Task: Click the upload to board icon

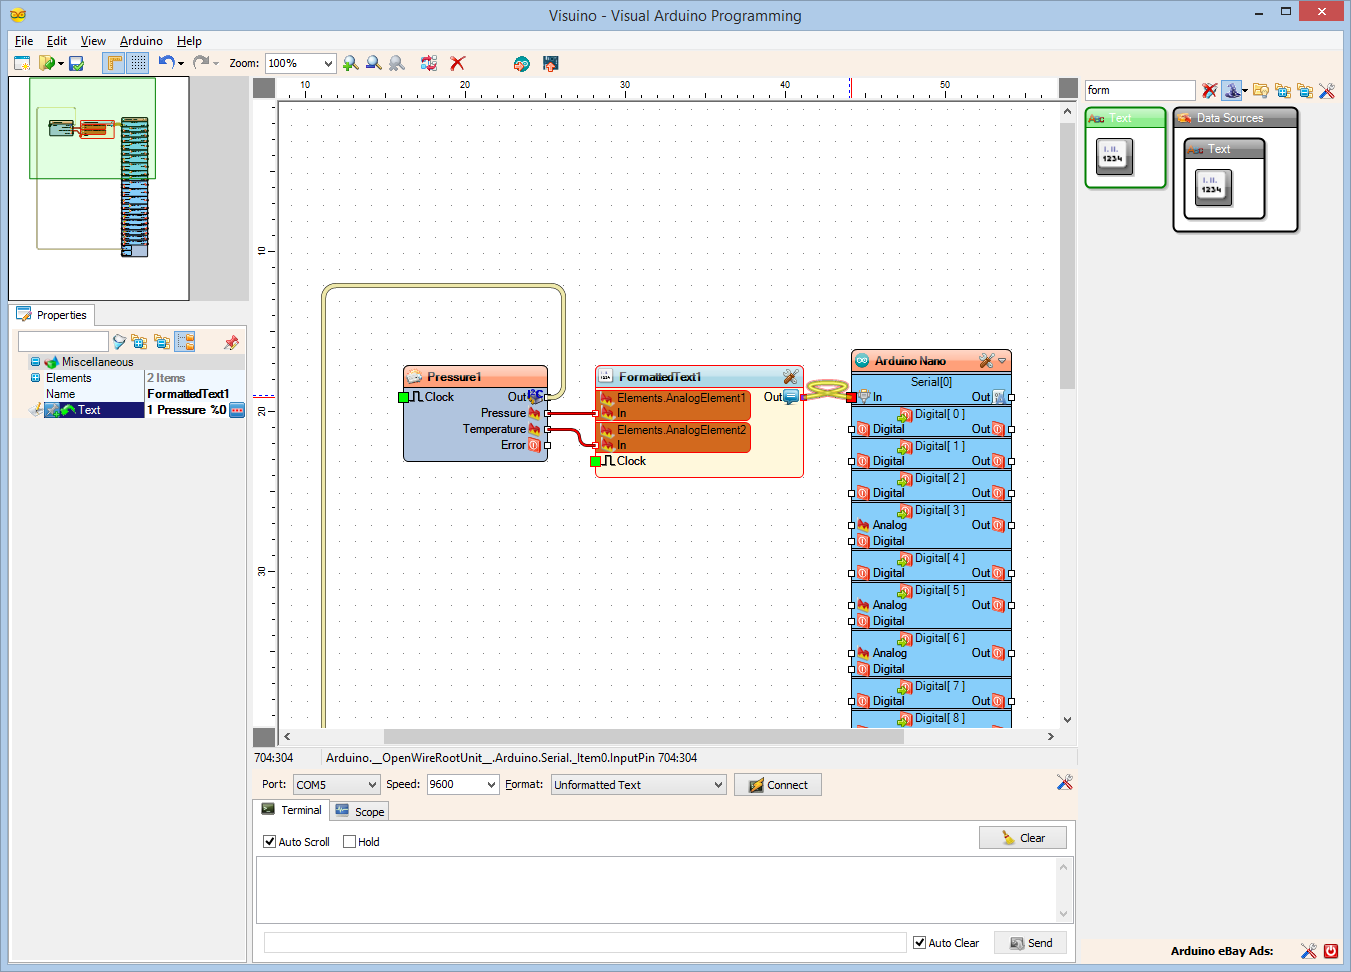Action: 550,63
